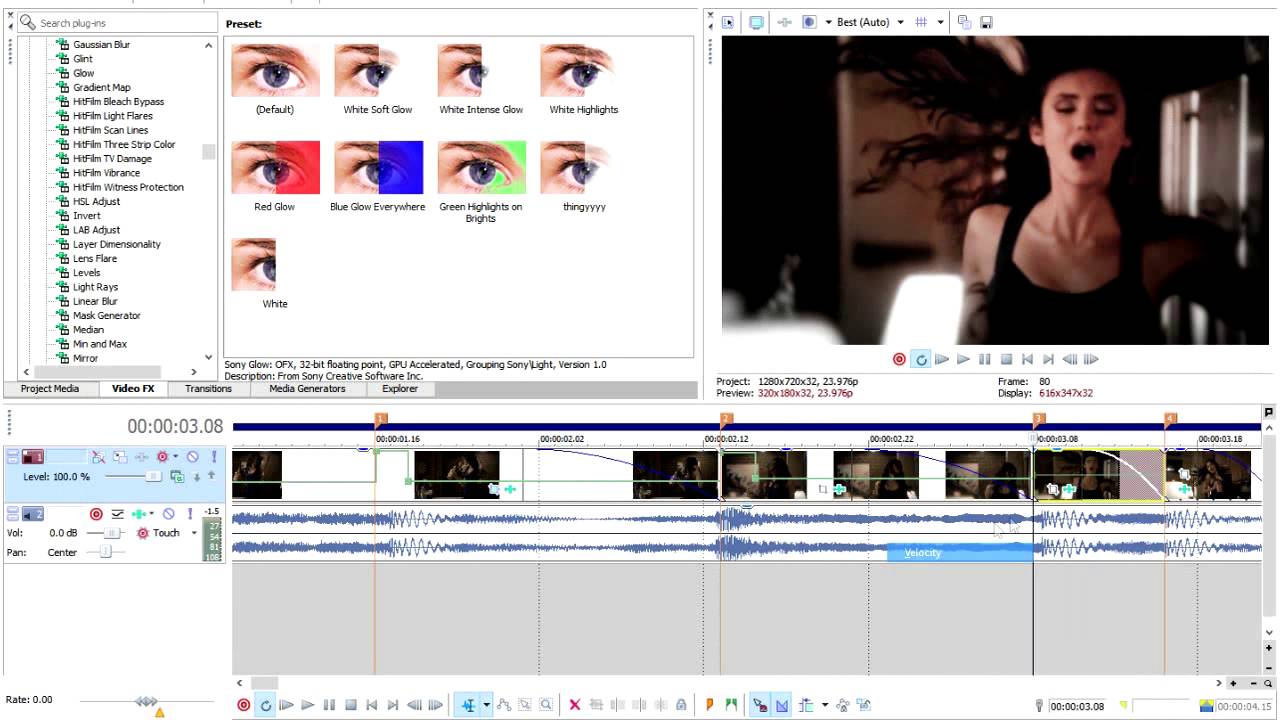Select the Envelope Edit tool
Screen dimensions: 1280x720
point(504,705)
